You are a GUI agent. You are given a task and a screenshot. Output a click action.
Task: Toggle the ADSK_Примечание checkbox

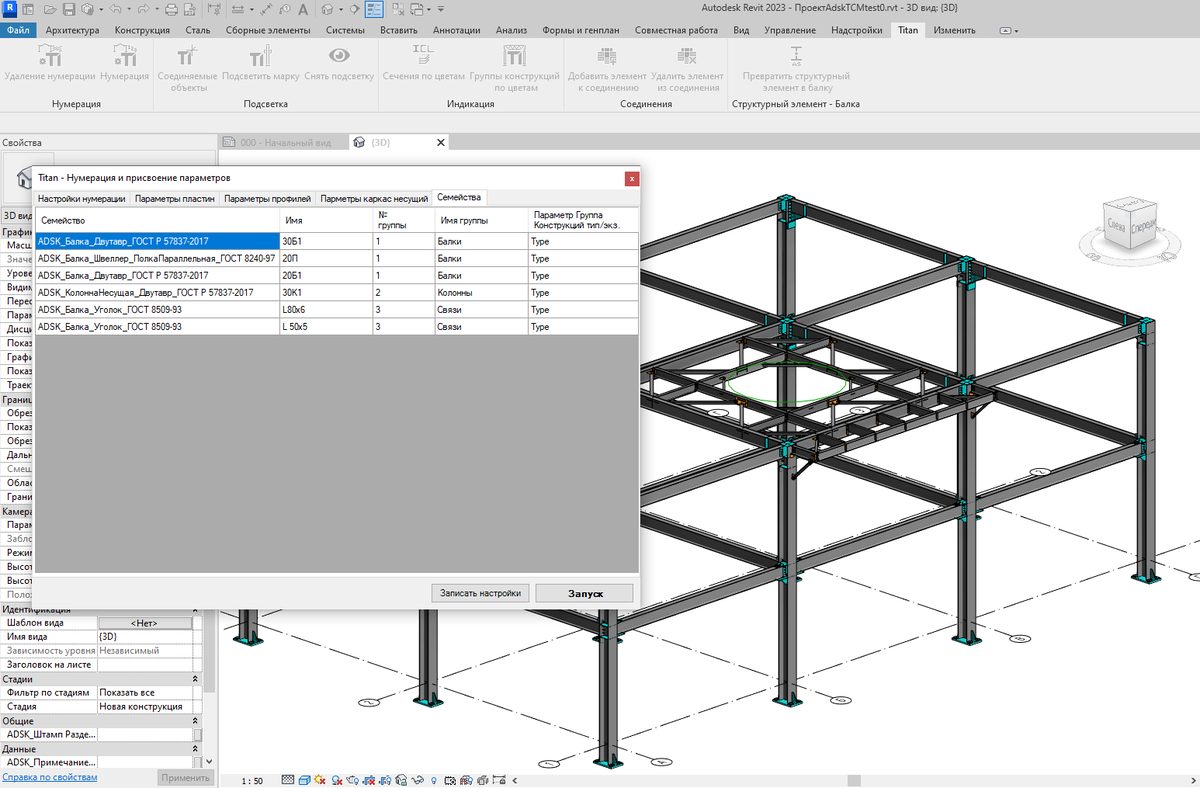point(197,762)
